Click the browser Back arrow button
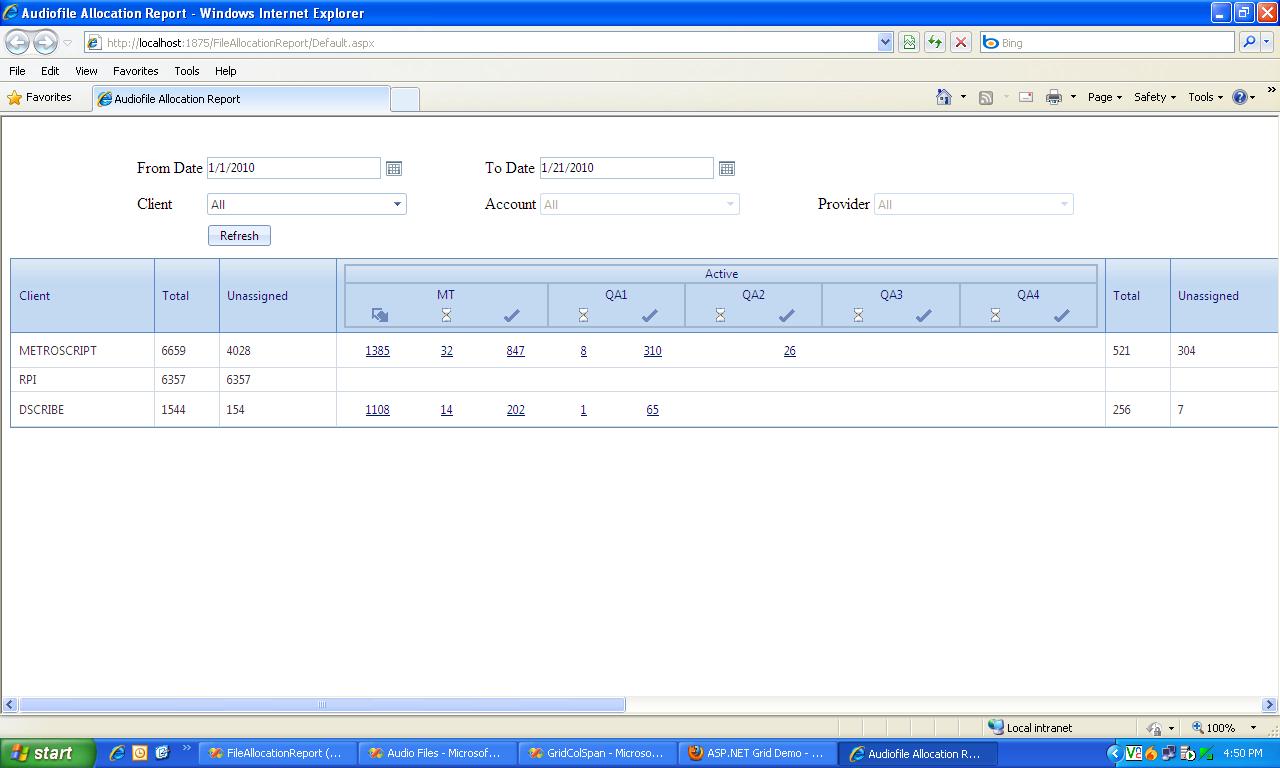The height and width of the screenshot is (768, 1280). tap(18, 42)
